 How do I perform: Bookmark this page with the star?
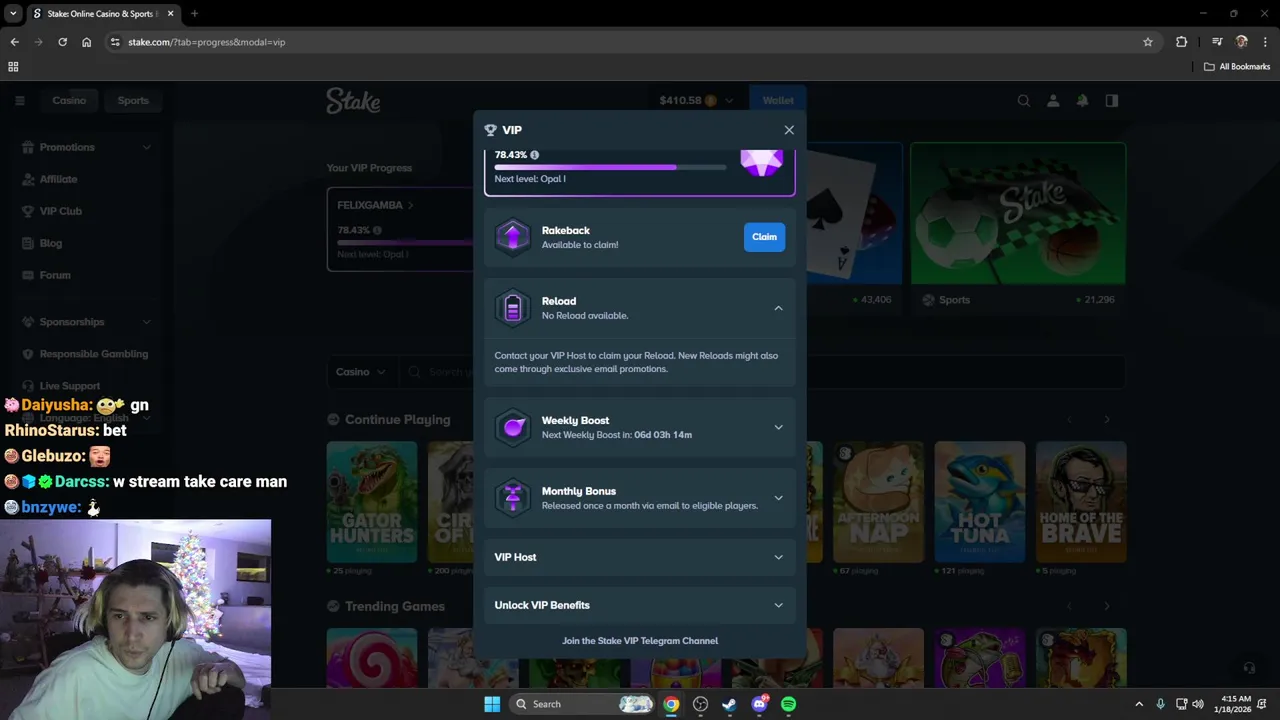pos(1148,42)
